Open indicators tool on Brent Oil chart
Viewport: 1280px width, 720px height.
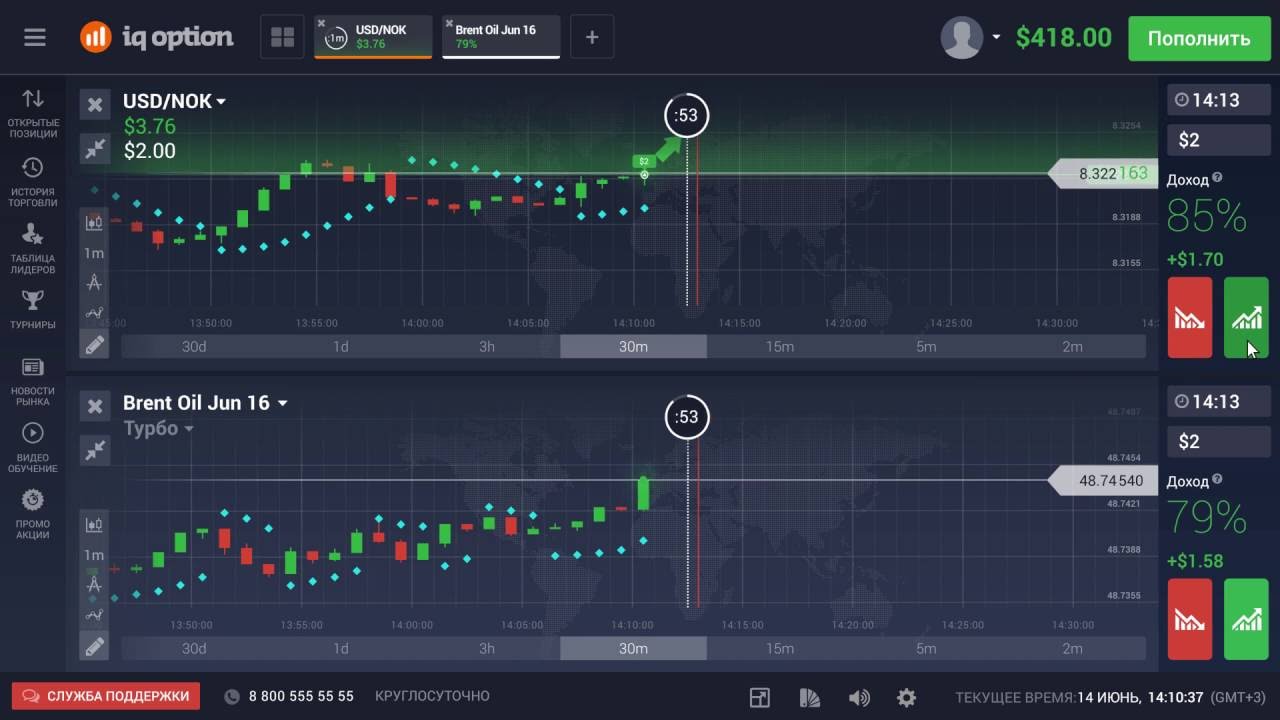pyautogui.click(x=94, y=614)
